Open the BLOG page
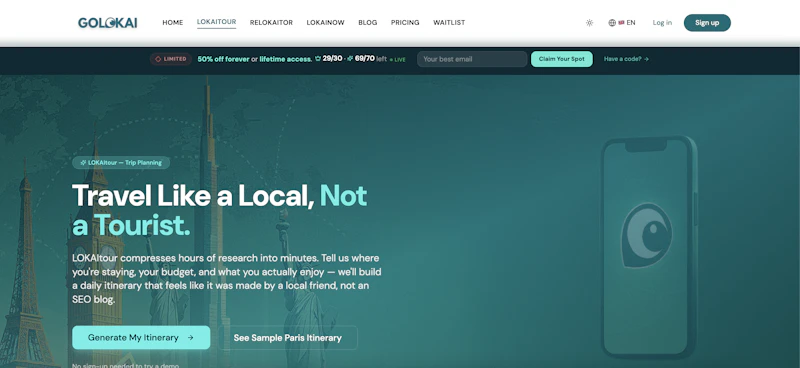The image size is (800, 368). click(367, 22)
